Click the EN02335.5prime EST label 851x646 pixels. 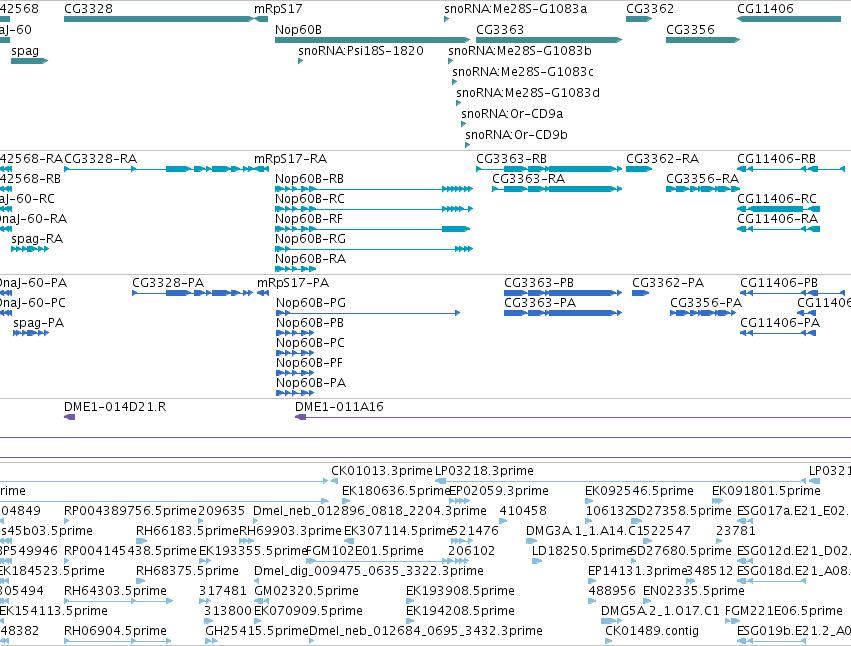(x=694, y=591)
